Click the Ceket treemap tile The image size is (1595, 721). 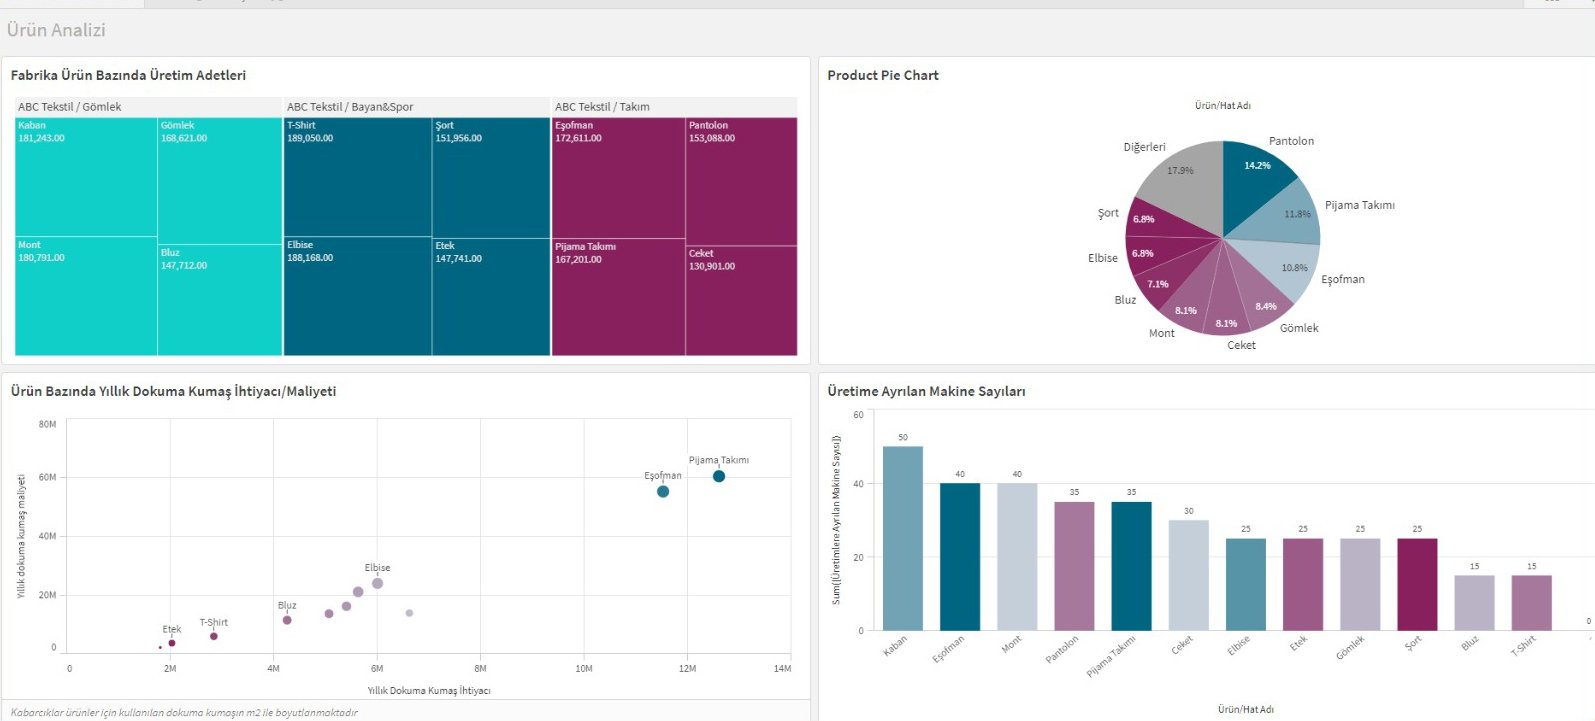tap(741, 300)
